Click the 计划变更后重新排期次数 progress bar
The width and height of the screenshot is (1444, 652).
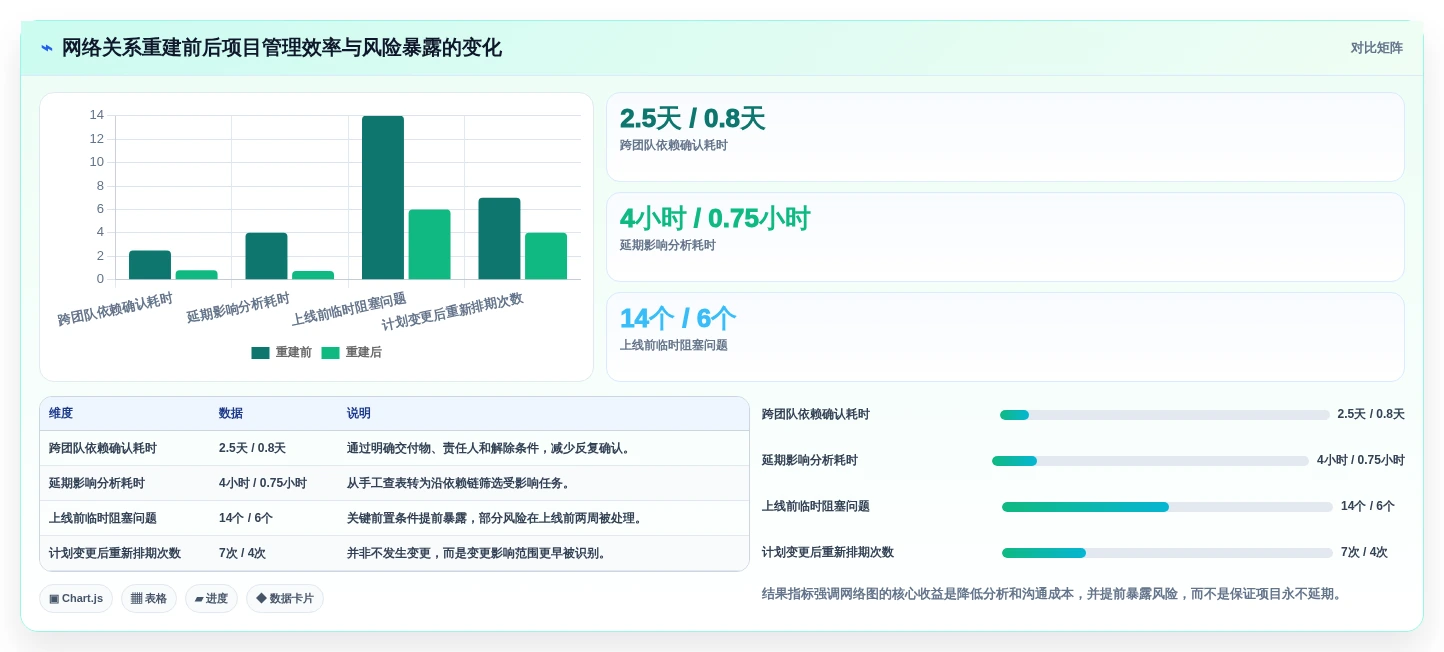click(x=1167, y=553)
